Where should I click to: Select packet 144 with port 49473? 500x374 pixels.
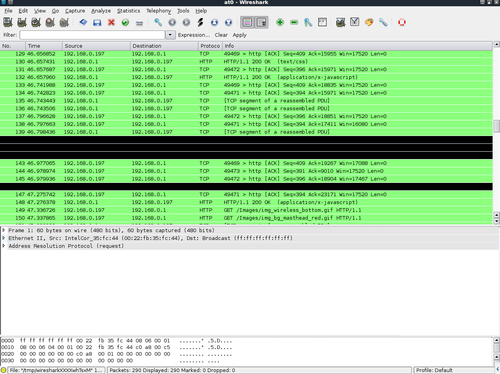coord(246,171)
